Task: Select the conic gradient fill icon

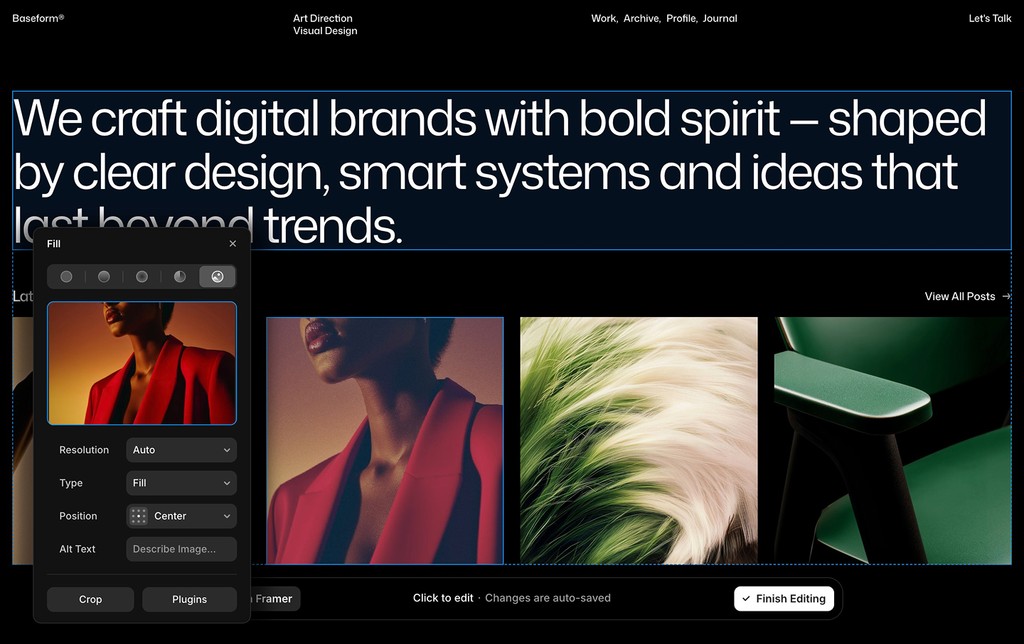Action: (x=180, y=277)
